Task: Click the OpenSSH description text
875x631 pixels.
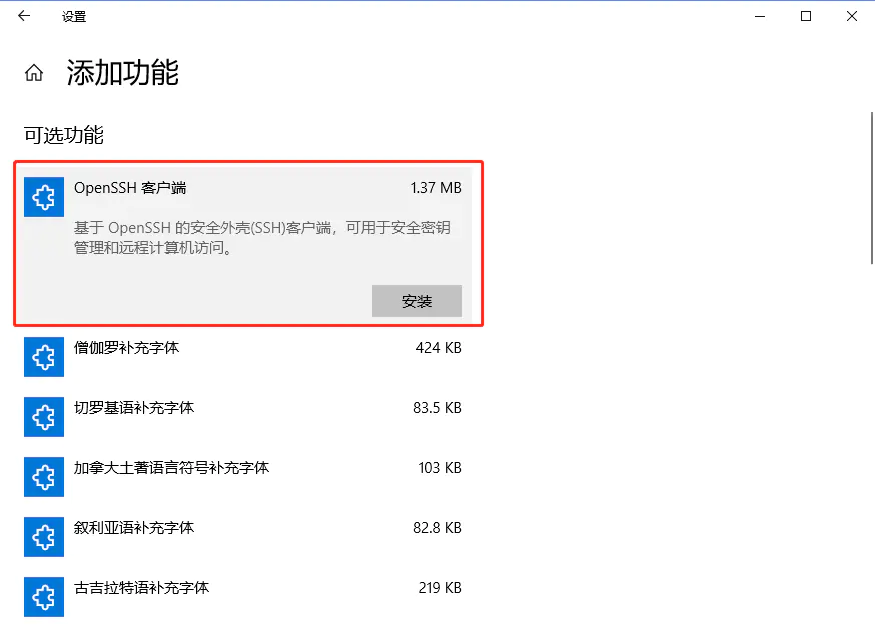Action: [x=262, y=238]
